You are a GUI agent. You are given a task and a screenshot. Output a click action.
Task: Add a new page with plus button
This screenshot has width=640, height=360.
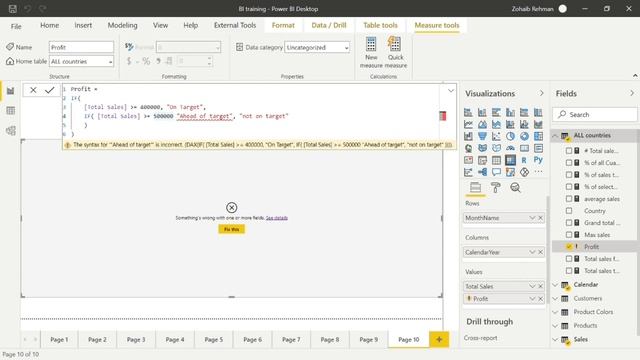point(439,340)
